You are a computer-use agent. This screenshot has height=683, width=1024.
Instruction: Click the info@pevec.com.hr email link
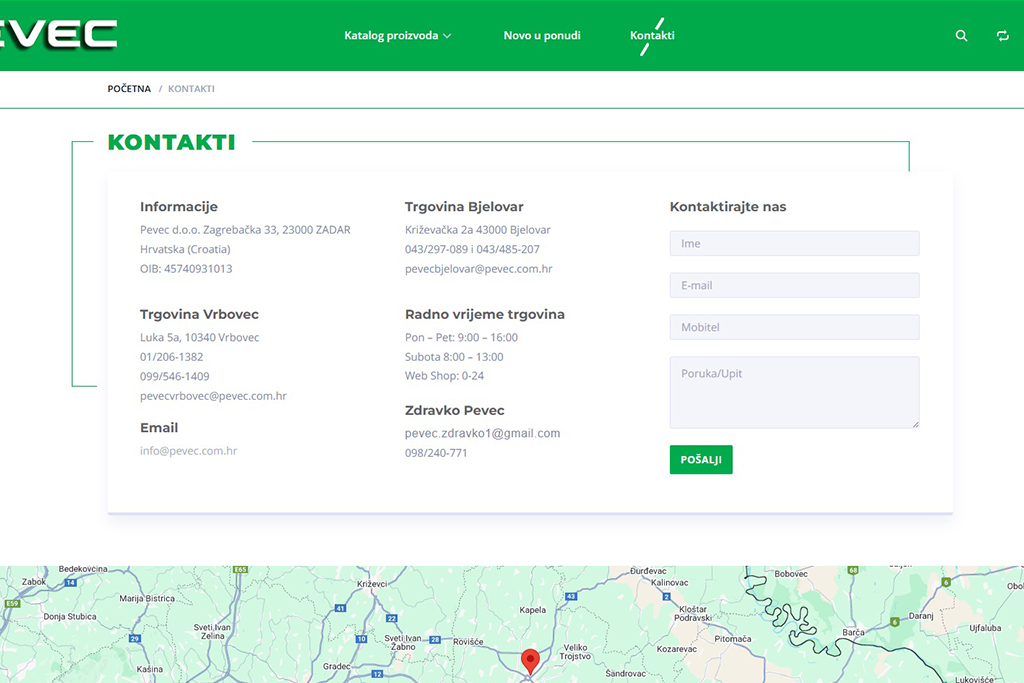(x=189, y=450)
